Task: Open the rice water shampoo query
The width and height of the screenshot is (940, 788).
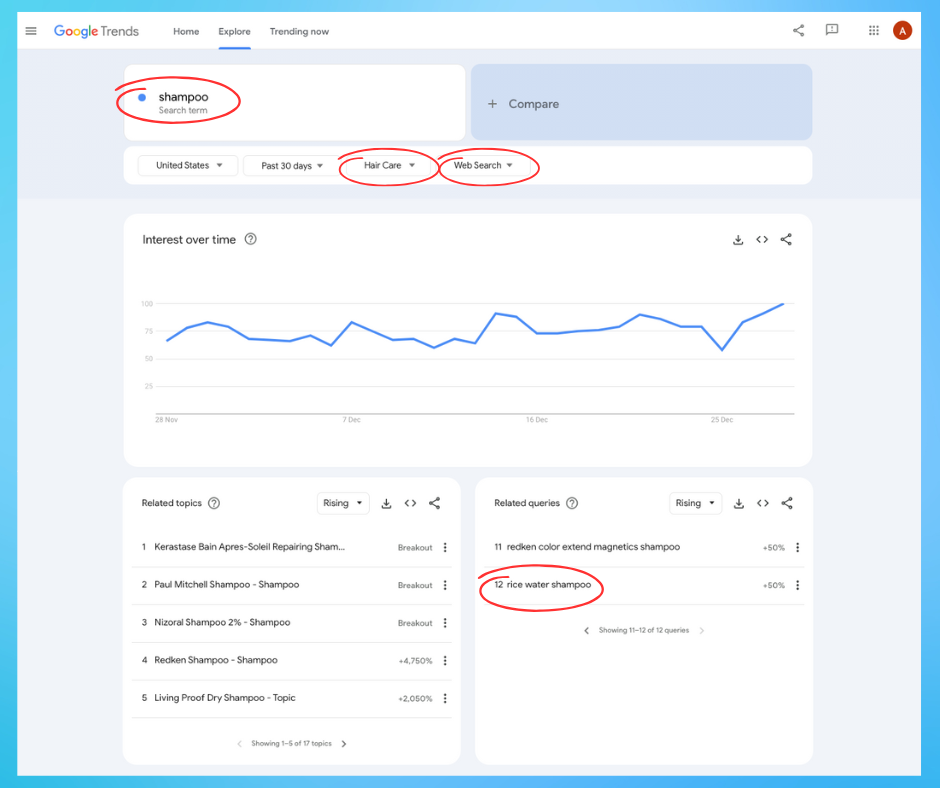Action: 548,585
